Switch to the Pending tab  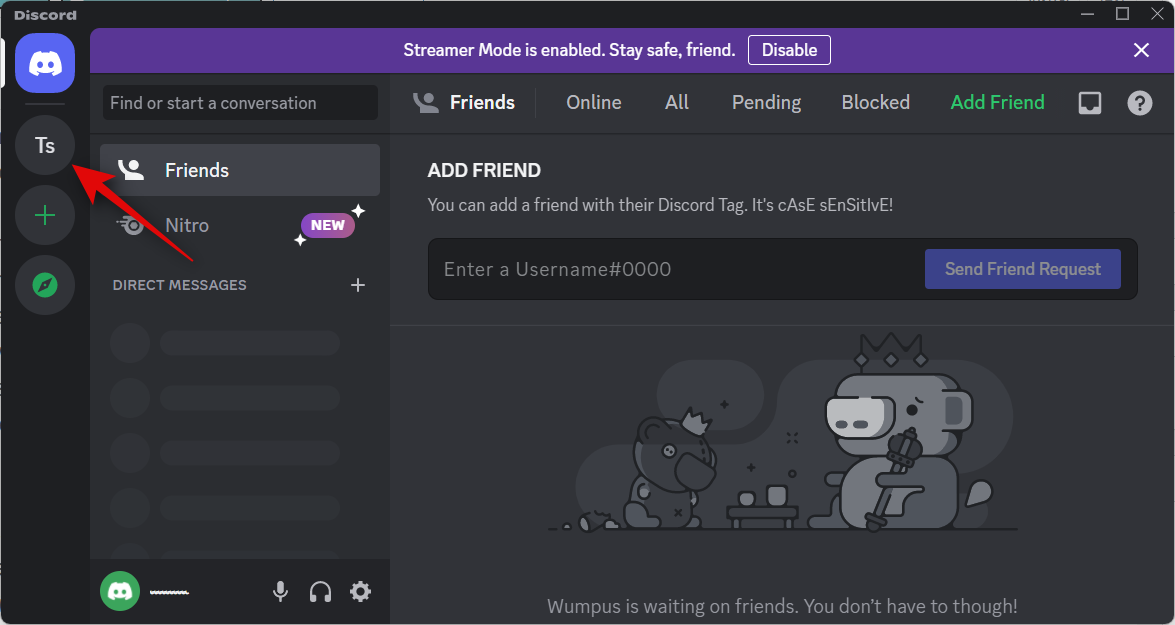point(766,103)
